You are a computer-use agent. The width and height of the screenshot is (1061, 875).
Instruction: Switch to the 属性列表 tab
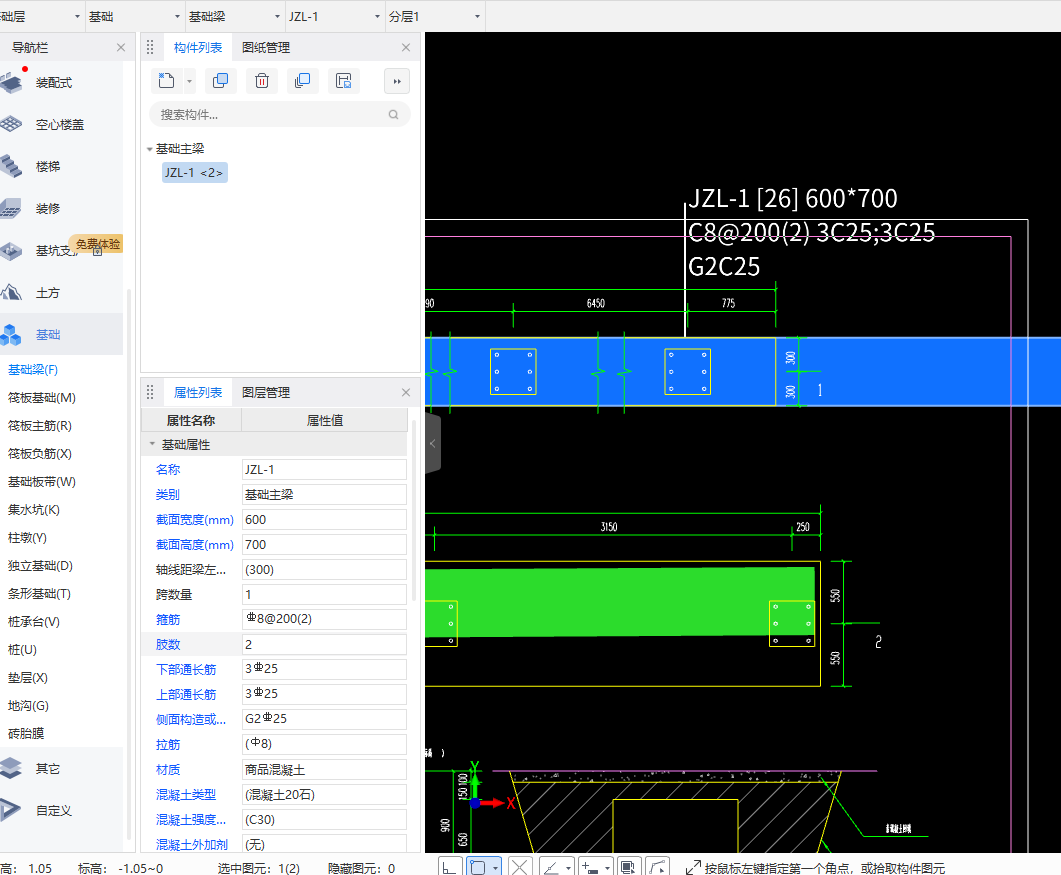coord(198,392)
